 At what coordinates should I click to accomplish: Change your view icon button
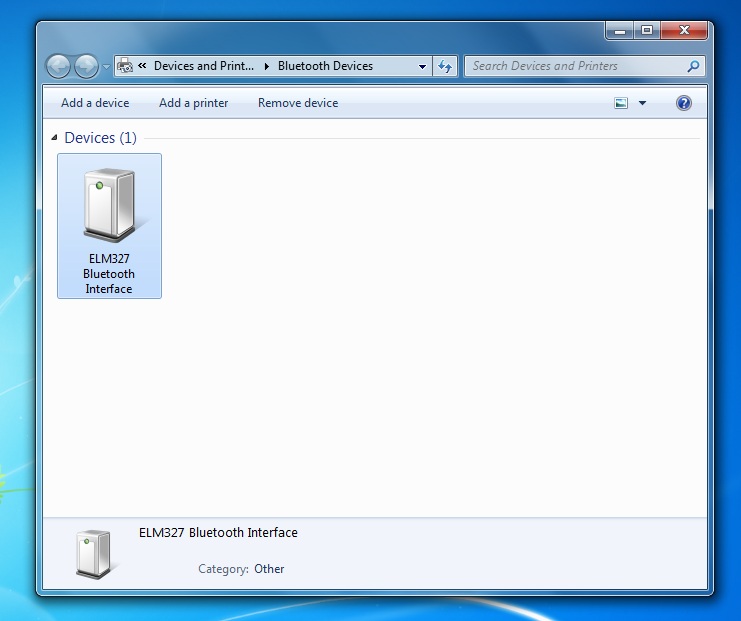621,103
